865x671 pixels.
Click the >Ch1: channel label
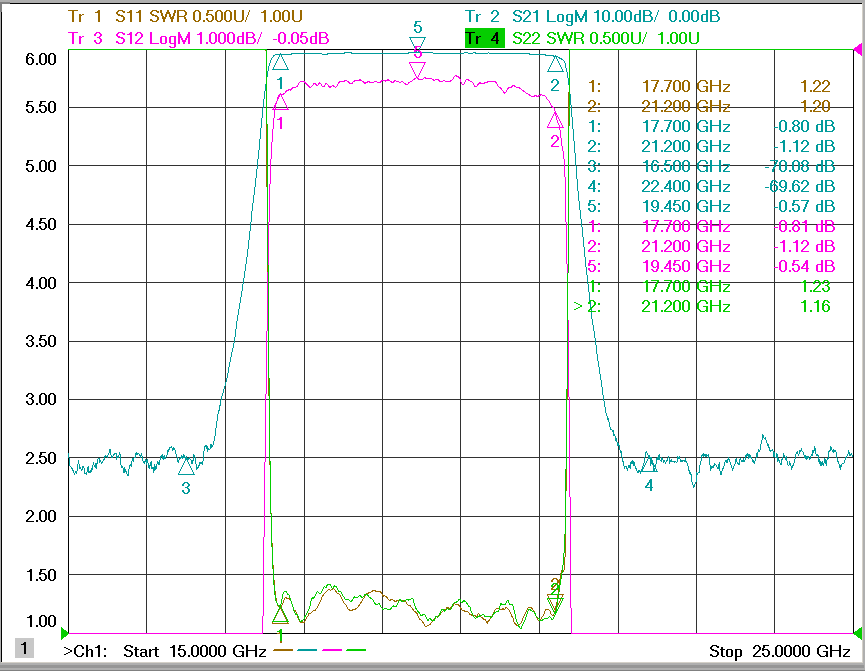pos(85,651)
